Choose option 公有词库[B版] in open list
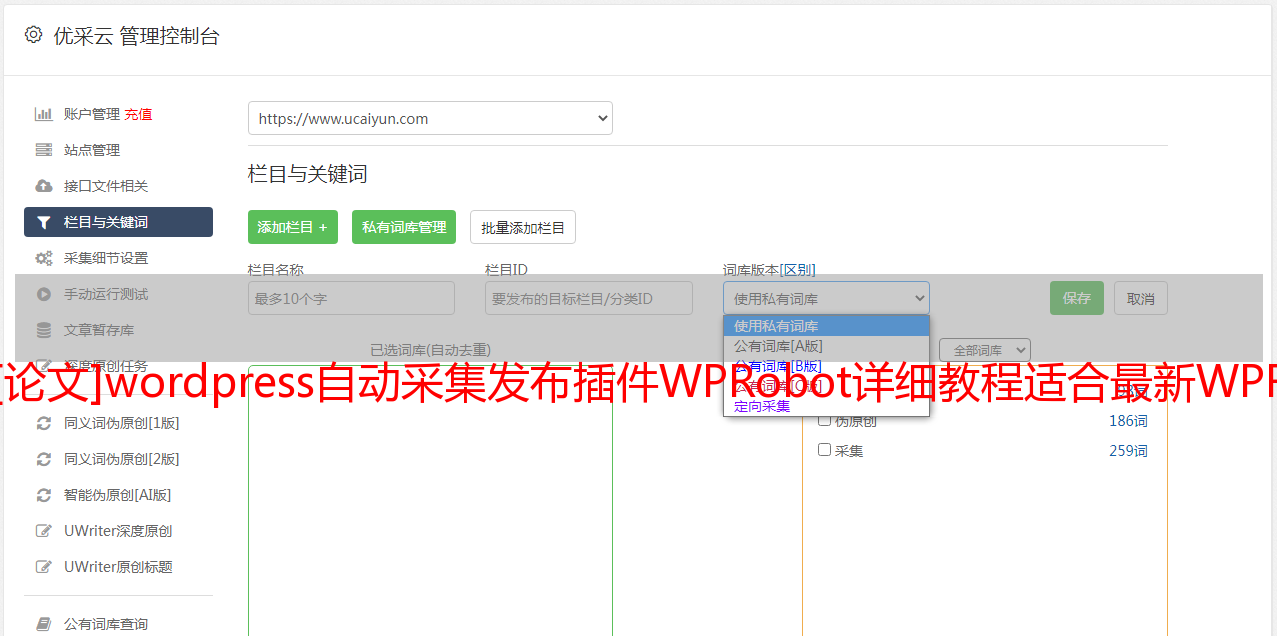This screenshot has height=636, width=1277. (x=826, y=366)
